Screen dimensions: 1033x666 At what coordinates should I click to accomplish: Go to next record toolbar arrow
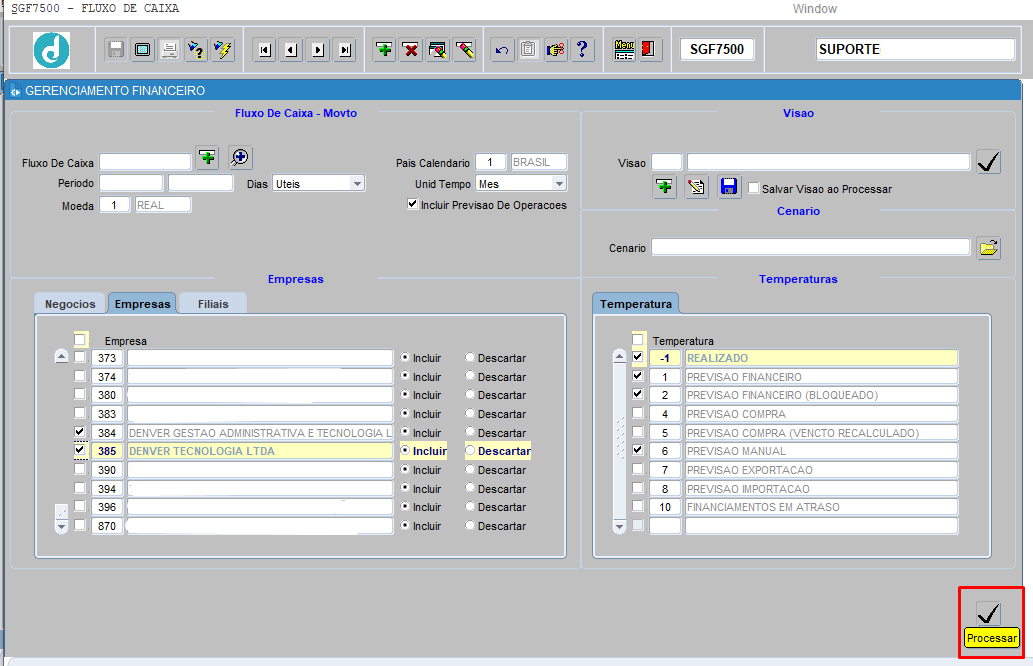[x=318, y=49]
